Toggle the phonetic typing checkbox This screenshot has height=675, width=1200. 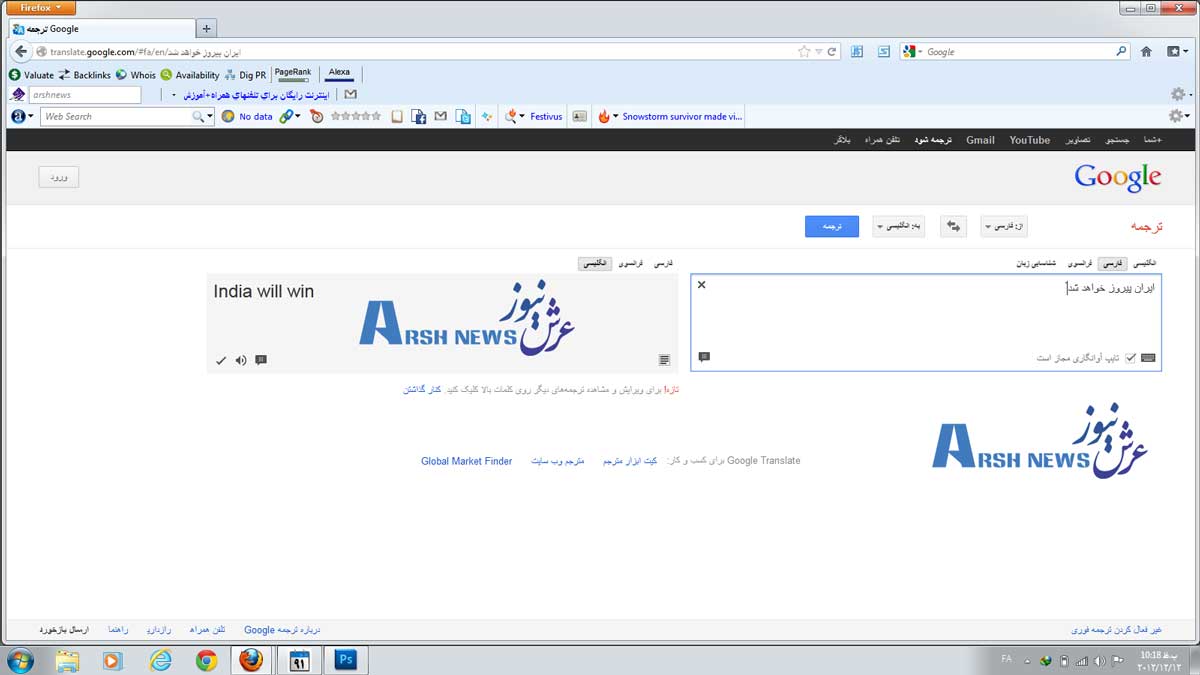click(x=1130, y=358)
